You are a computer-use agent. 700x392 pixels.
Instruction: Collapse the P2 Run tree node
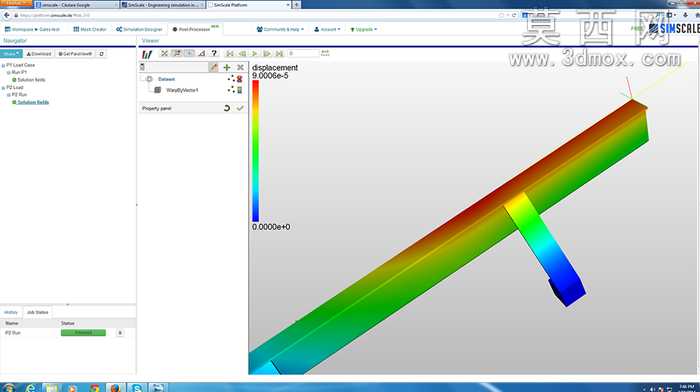(x=8, y=95)
